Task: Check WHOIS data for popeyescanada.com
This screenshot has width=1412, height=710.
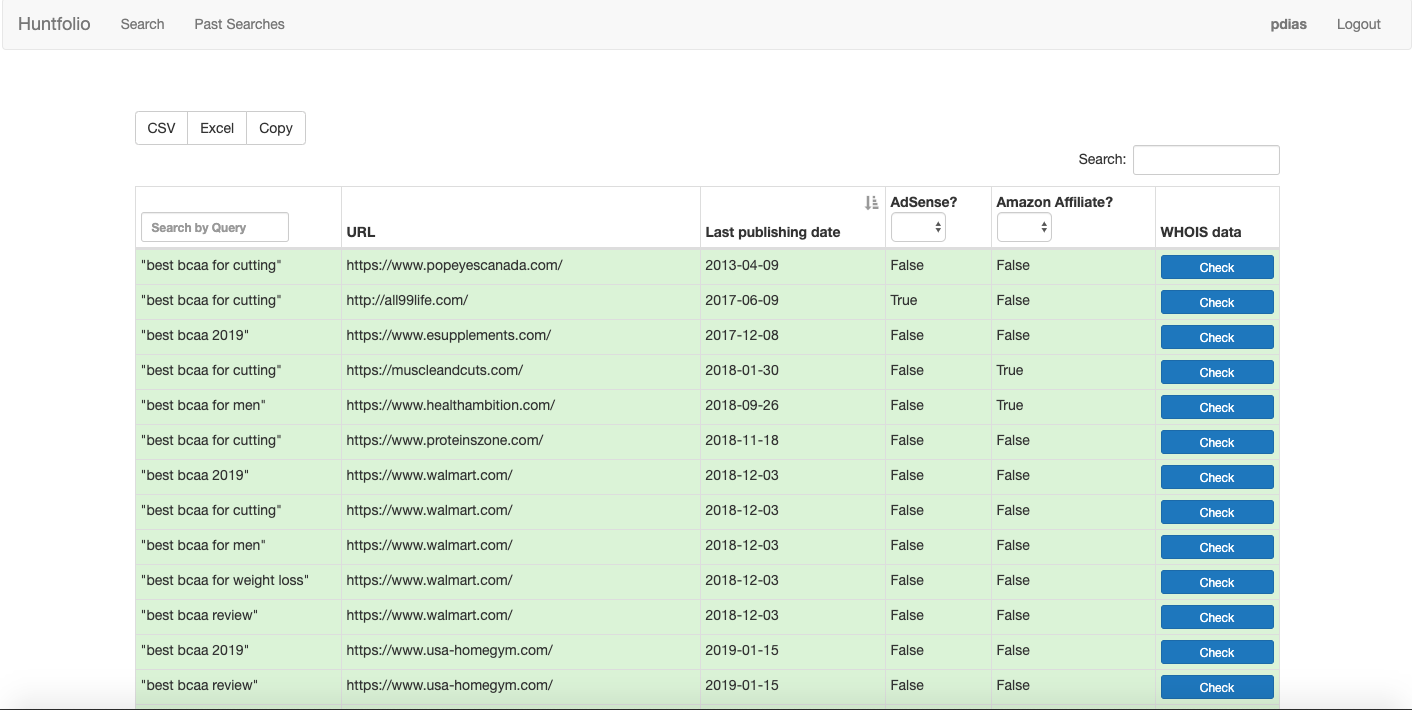Action: (1217, 267)
